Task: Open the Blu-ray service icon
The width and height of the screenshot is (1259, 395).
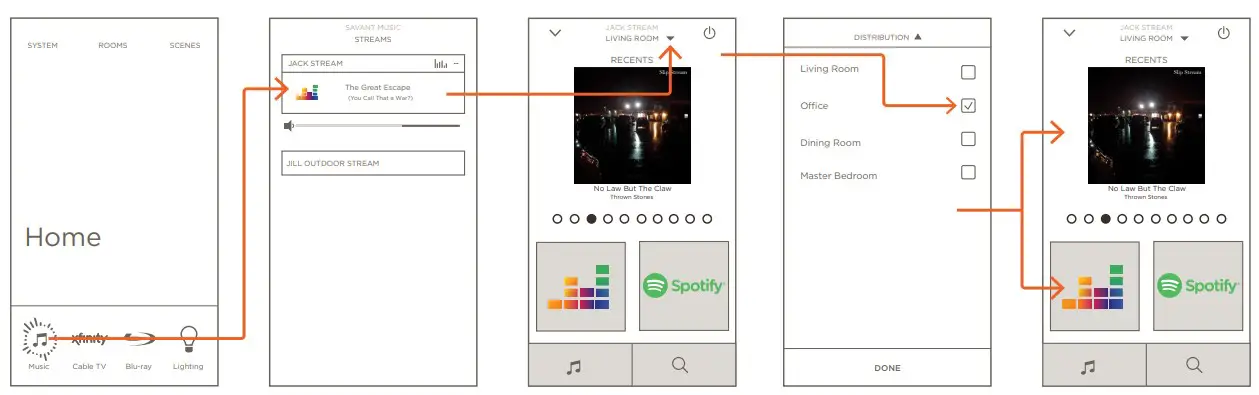Action: click(139, 339)
